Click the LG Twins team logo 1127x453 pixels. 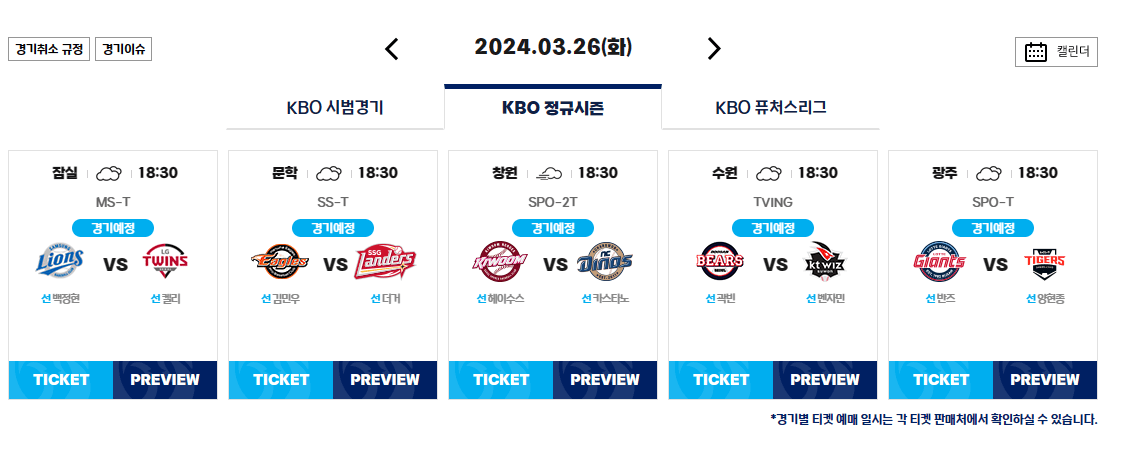tap(165, 264)
